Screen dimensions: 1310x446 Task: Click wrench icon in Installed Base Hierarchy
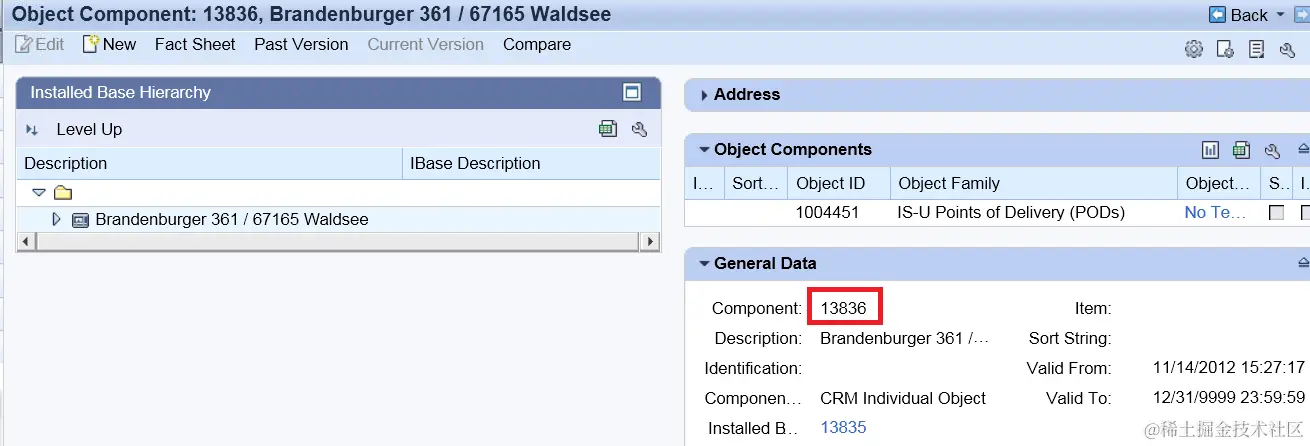[x=640, y=129]
